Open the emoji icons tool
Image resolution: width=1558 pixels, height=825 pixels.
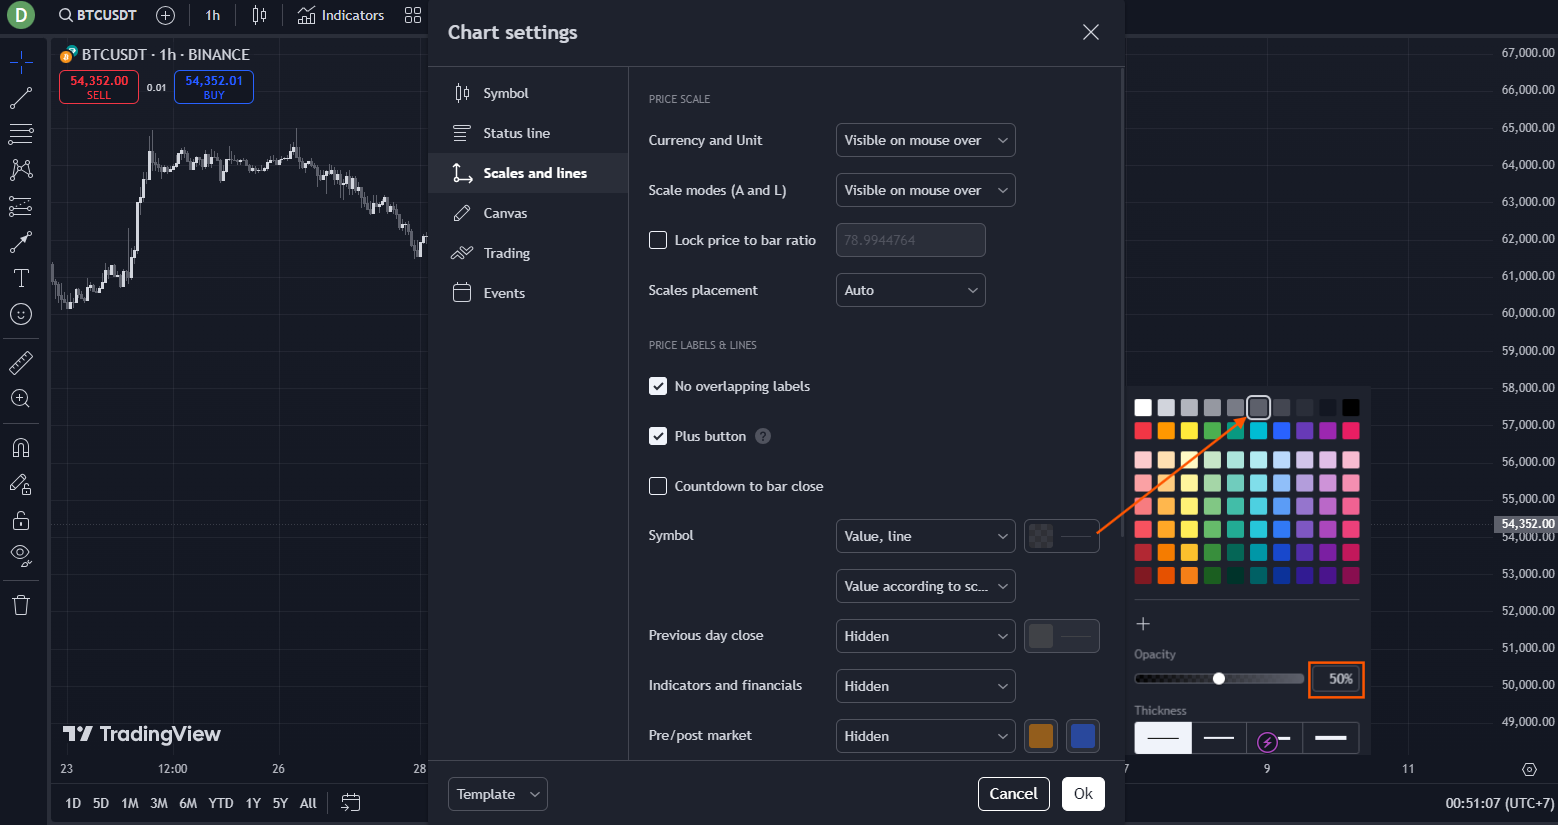tap(21, 314)
